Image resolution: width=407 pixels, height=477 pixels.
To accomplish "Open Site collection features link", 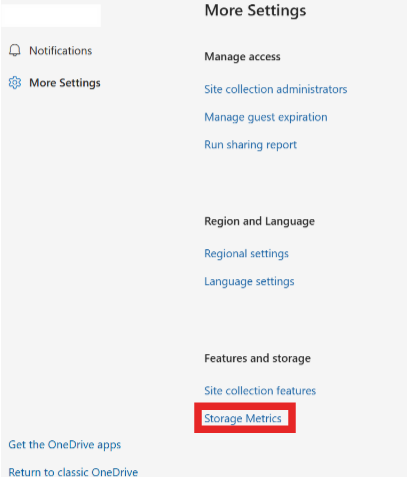I will point(260,391).
